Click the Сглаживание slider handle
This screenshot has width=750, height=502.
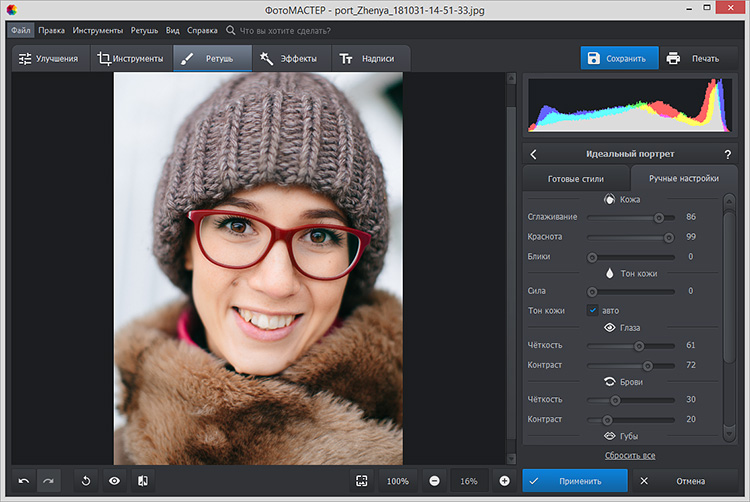click(659, 217)
